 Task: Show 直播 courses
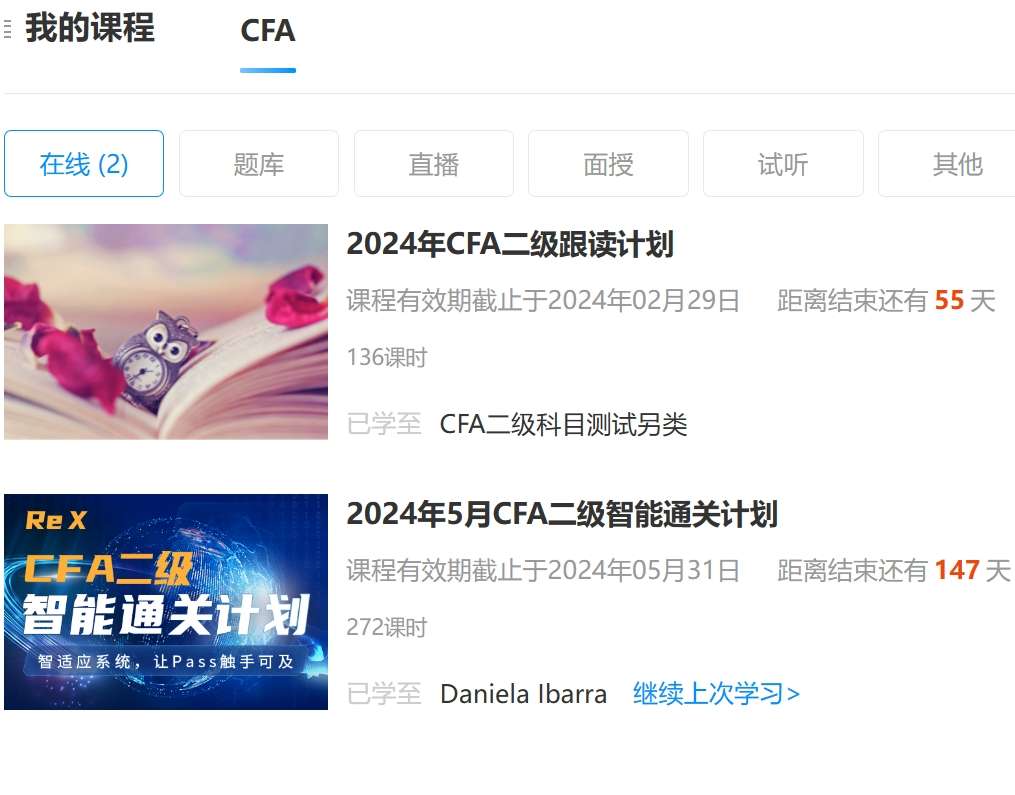[434, 164]
